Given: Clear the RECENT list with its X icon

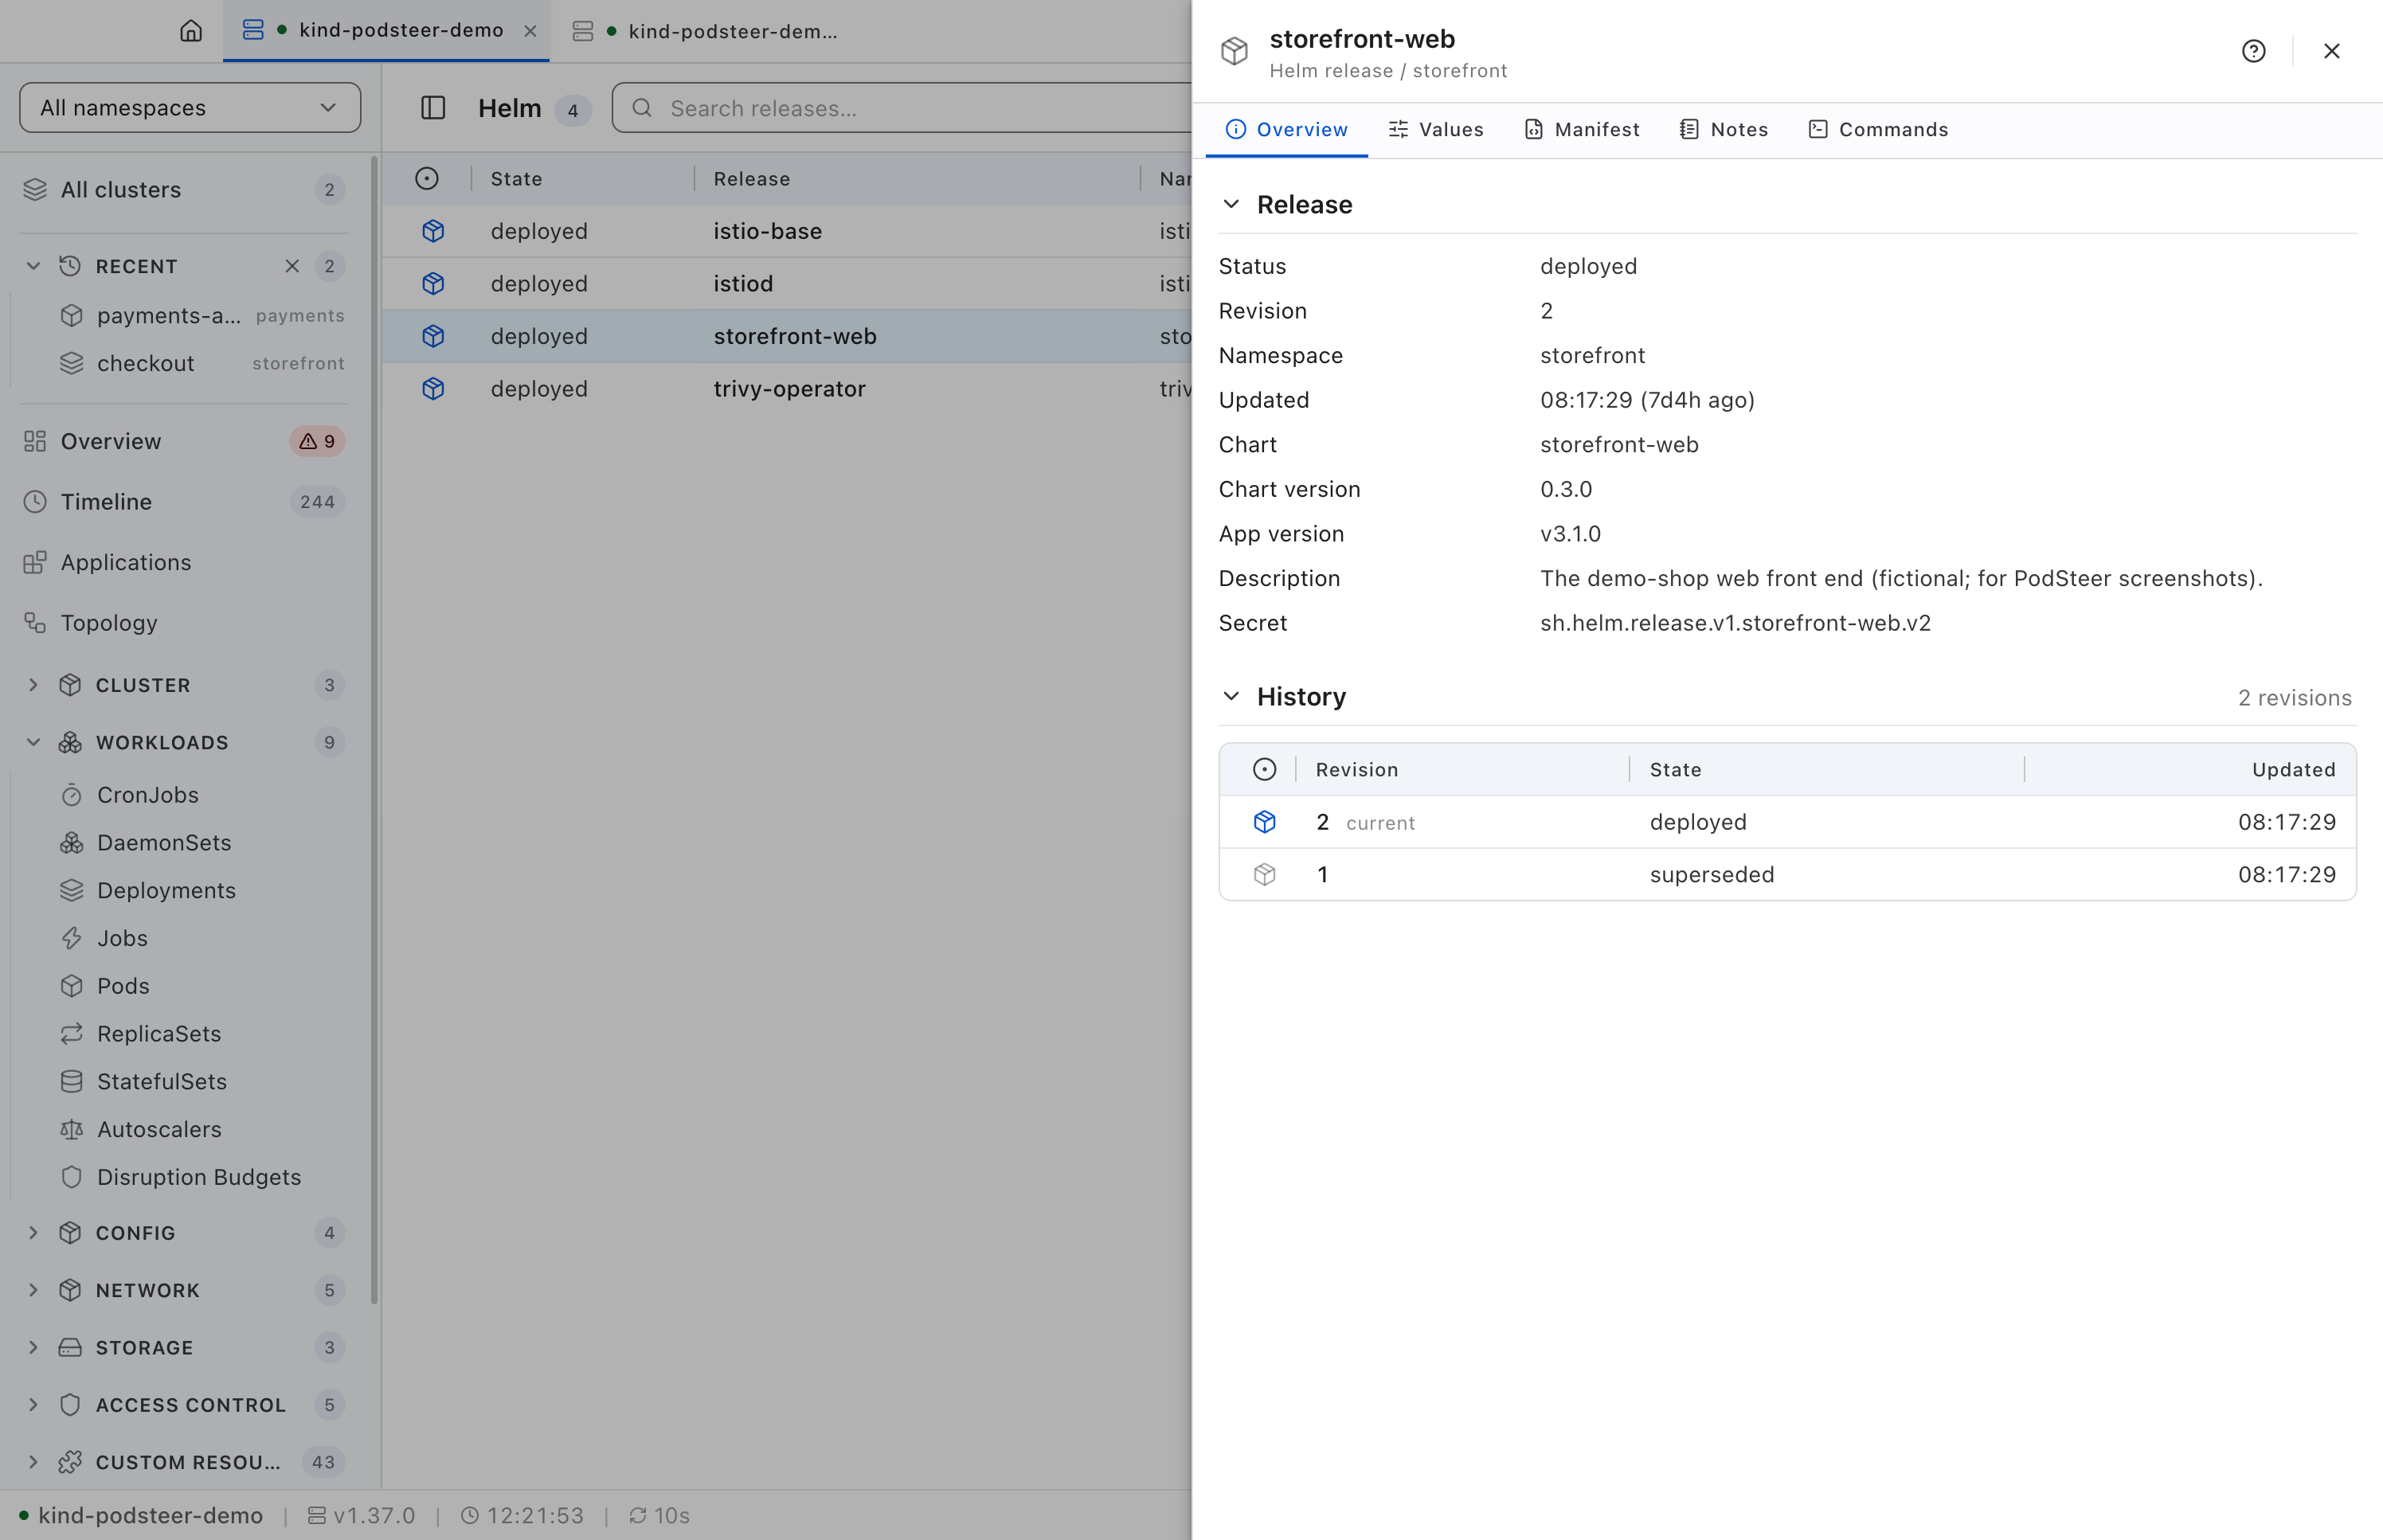Looking at the screenshot, I should tap(292, 266).
